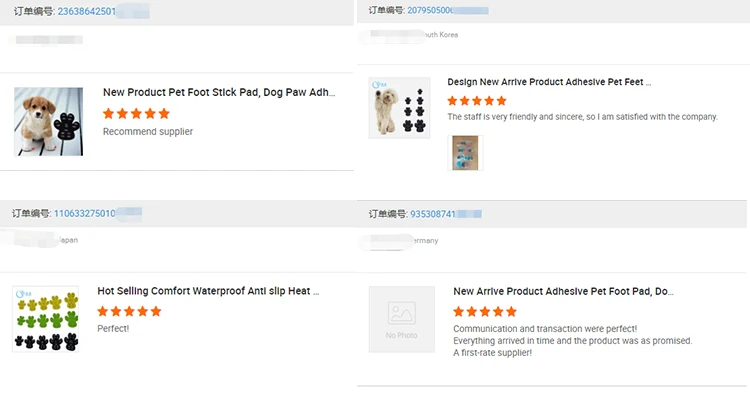The height and width of the screenshot is (400, 750).
Task: Click the "Perfect!" review comment
Action: click(x=113, y=328)
